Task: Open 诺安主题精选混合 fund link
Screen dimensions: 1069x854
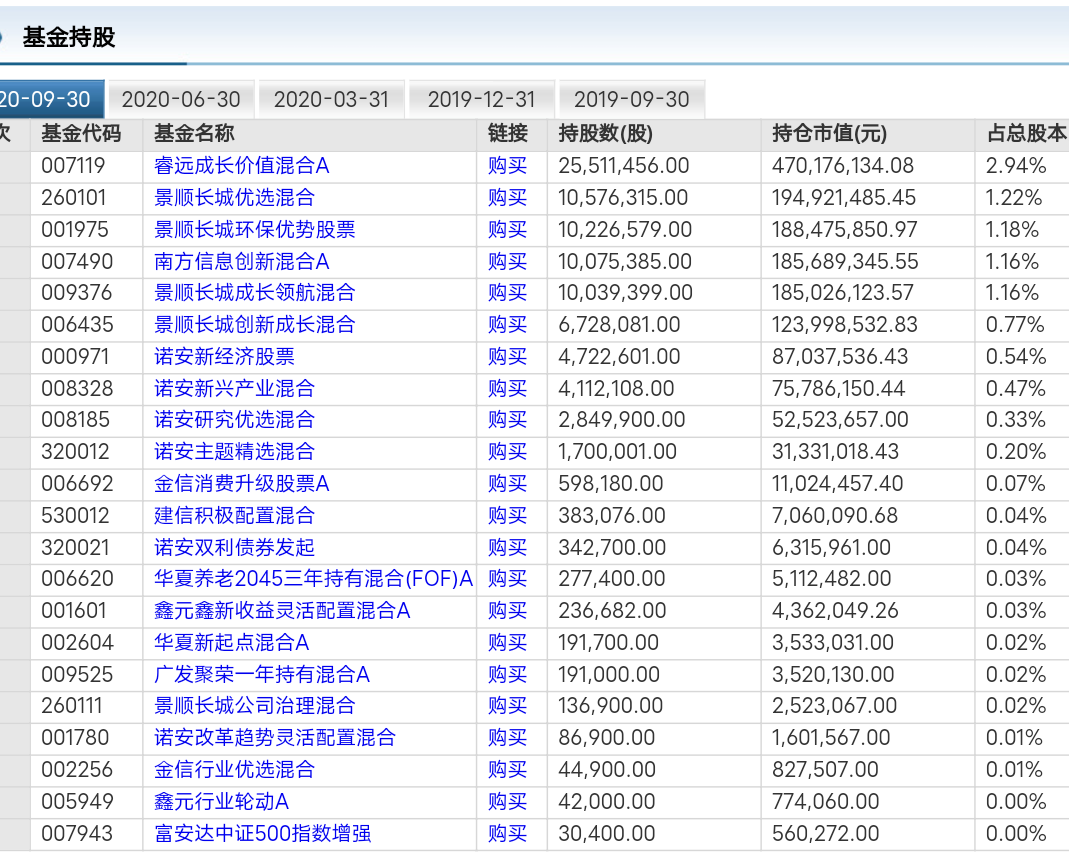Action: 235,452
